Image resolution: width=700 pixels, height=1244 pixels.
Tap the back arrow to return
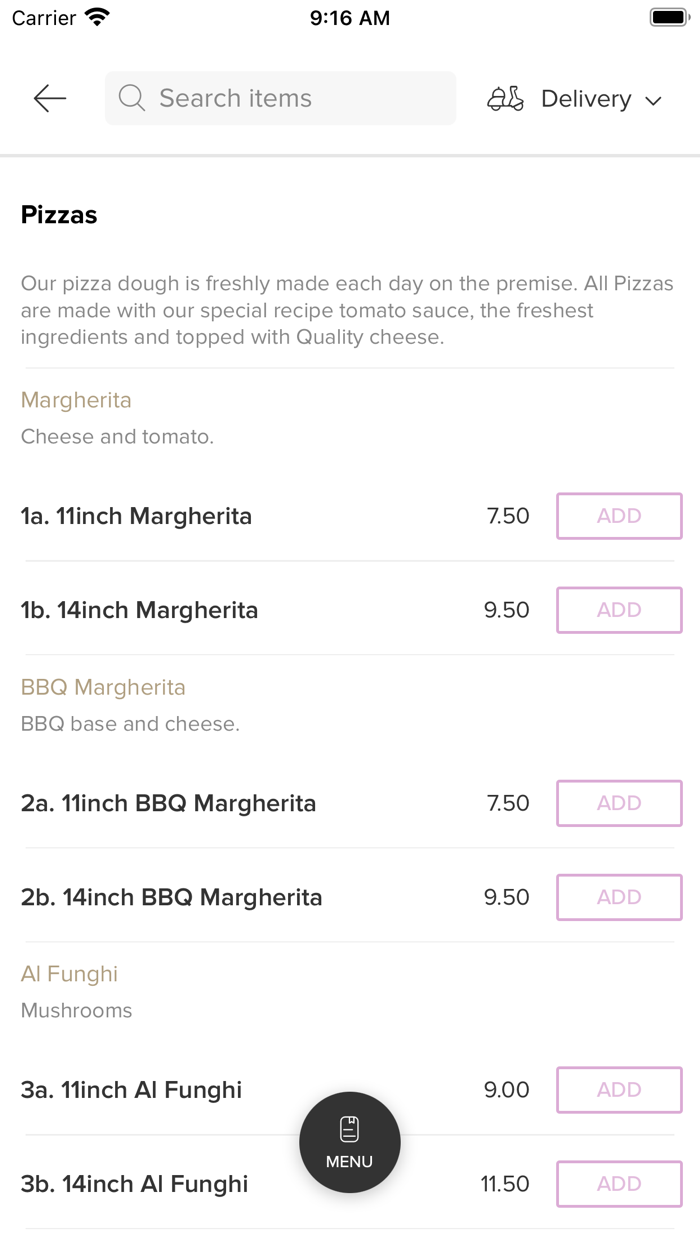coord(48,98)
